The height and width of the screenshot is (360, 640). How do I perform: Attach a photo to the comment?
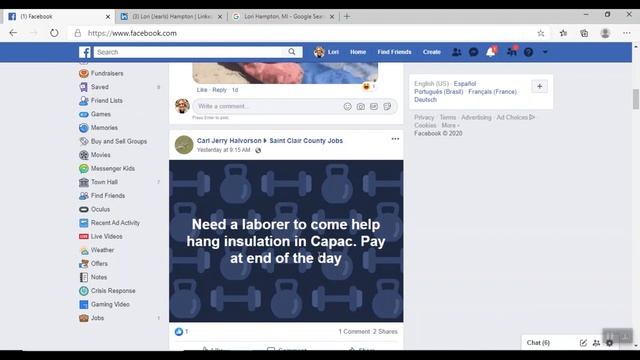tap(360, 107)
